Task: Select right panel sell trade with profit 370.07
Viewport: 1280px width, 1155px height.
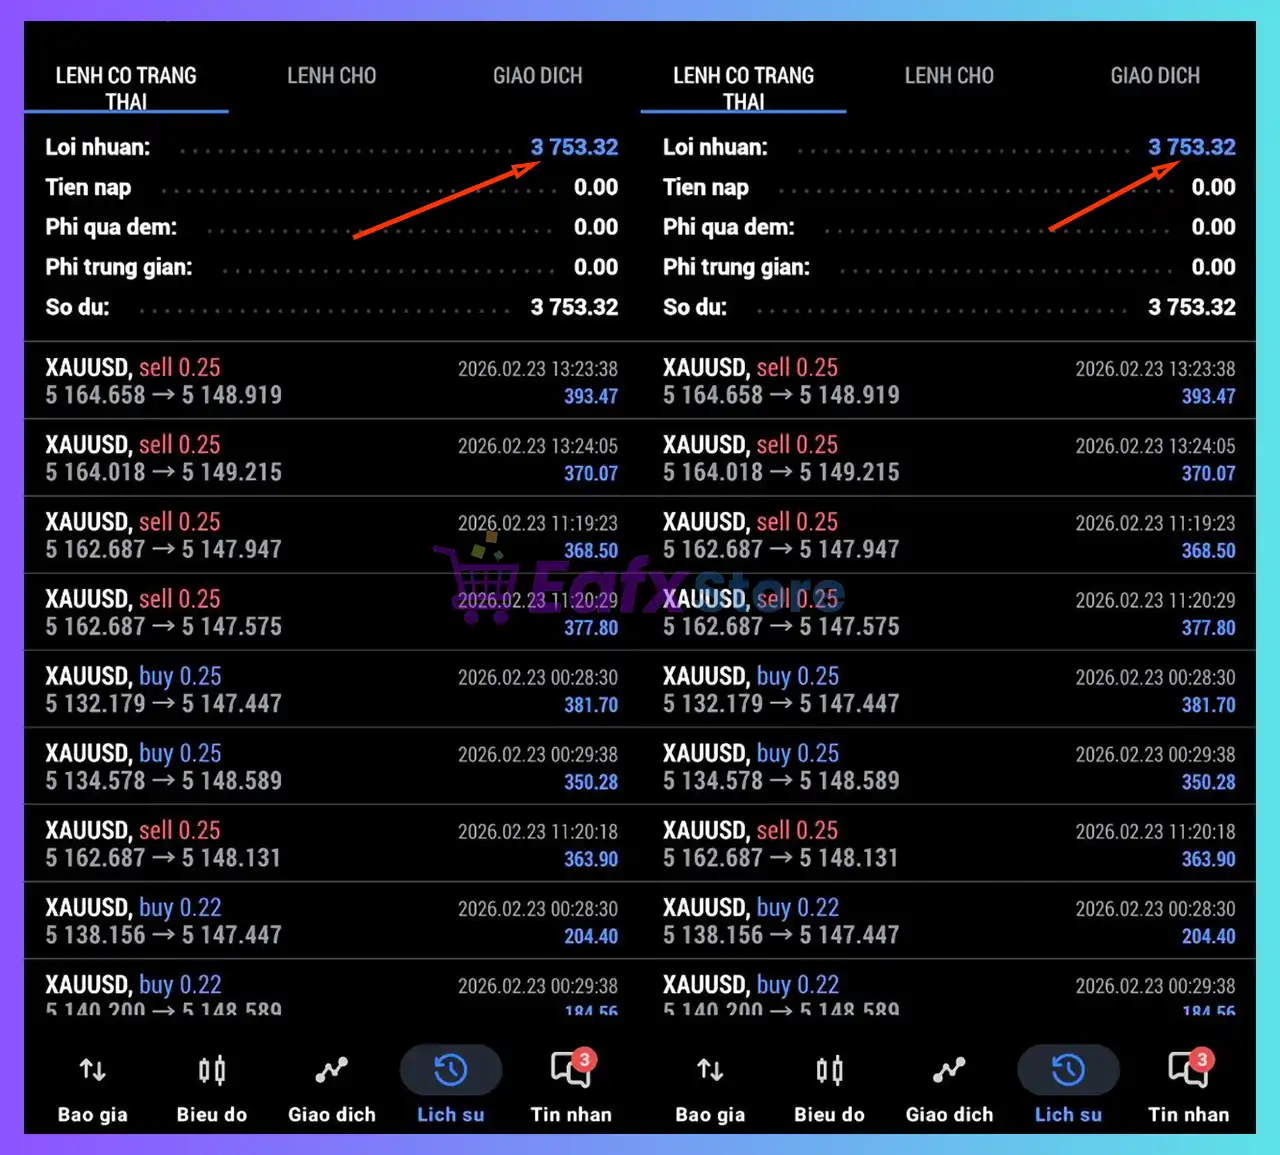Action: tap(948, 458)
